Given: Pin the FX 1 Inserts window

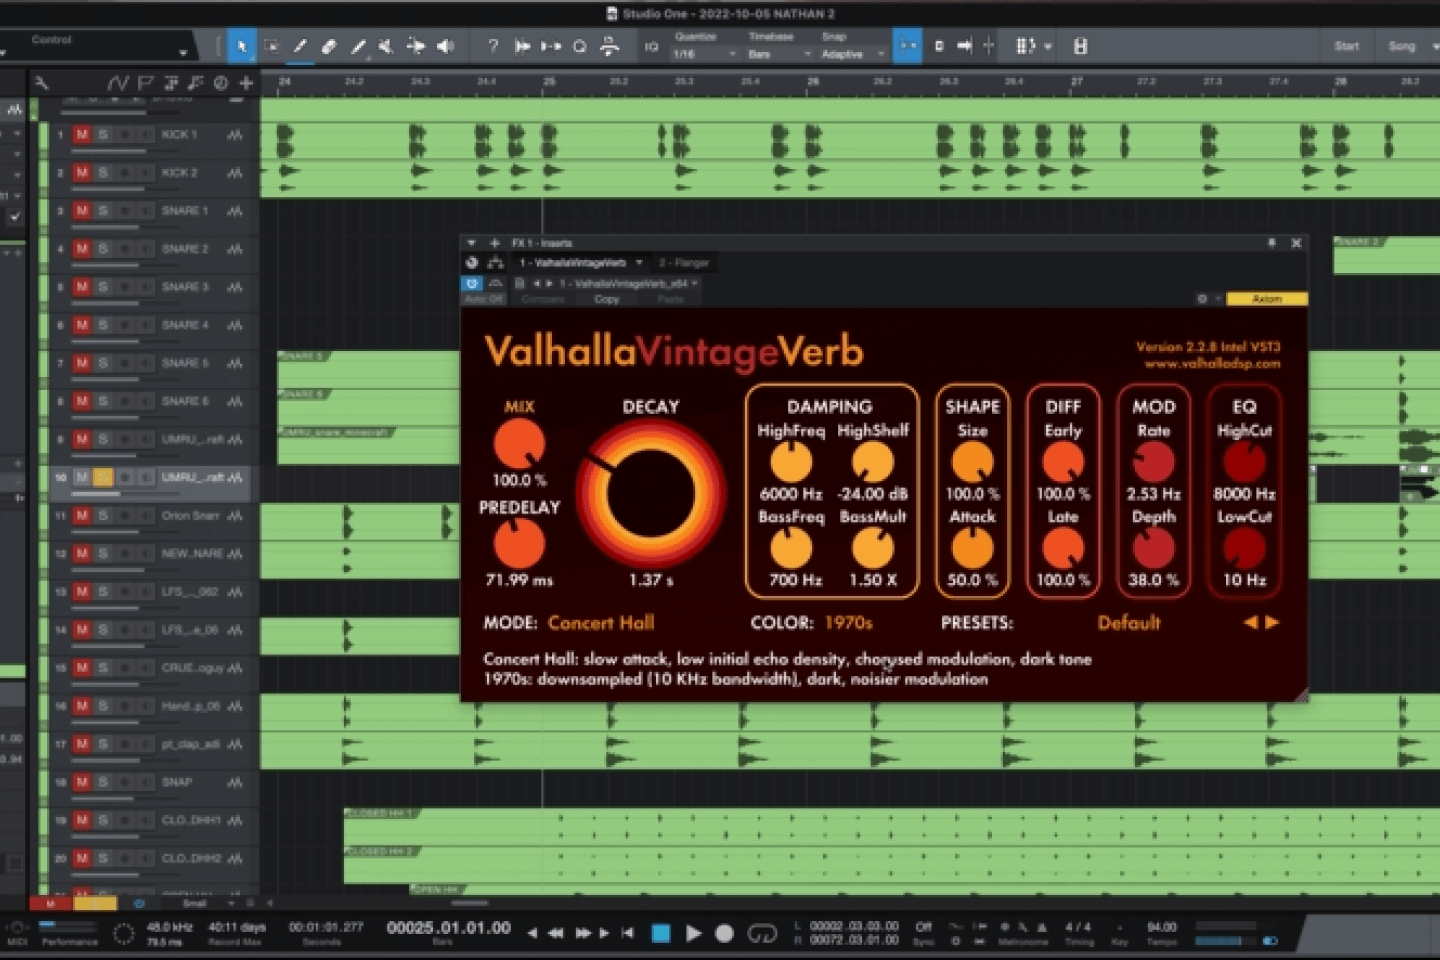Looking at the screenshot, I should [x=1272, y=243].
